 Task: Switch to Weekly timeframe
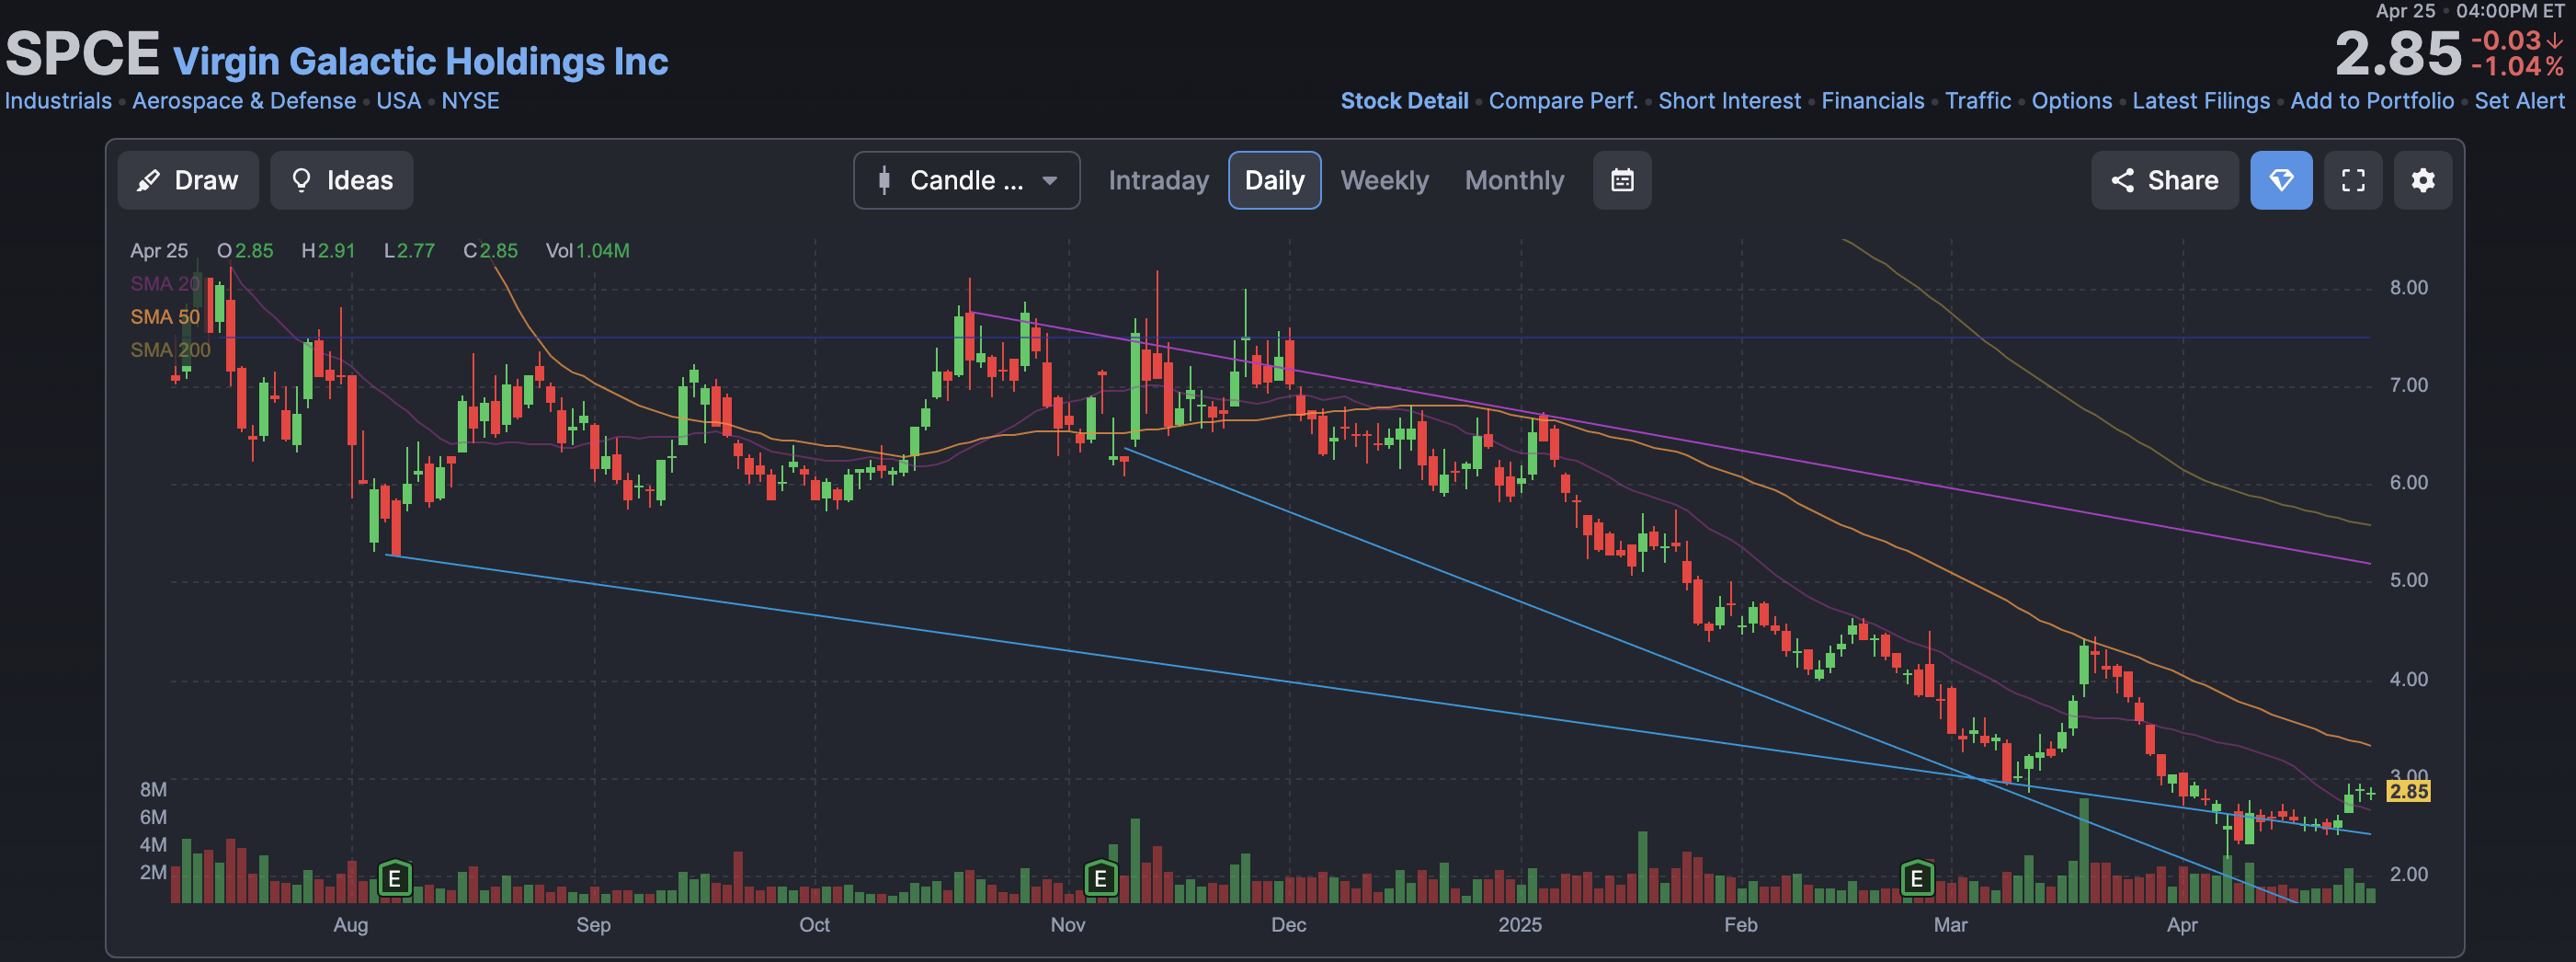tap(1384, 180)
